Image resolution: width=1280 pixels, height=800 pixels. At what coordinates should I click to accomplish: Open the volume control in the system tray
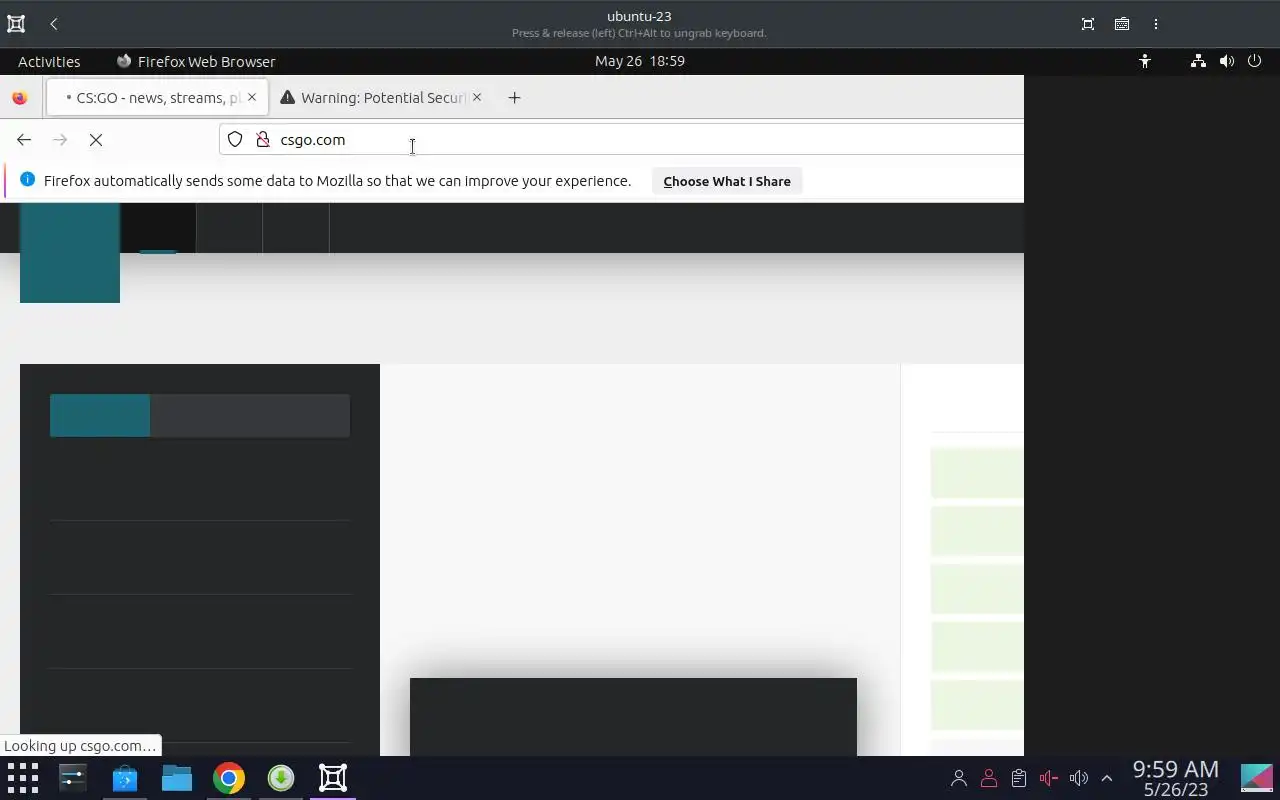(1079, 778)
